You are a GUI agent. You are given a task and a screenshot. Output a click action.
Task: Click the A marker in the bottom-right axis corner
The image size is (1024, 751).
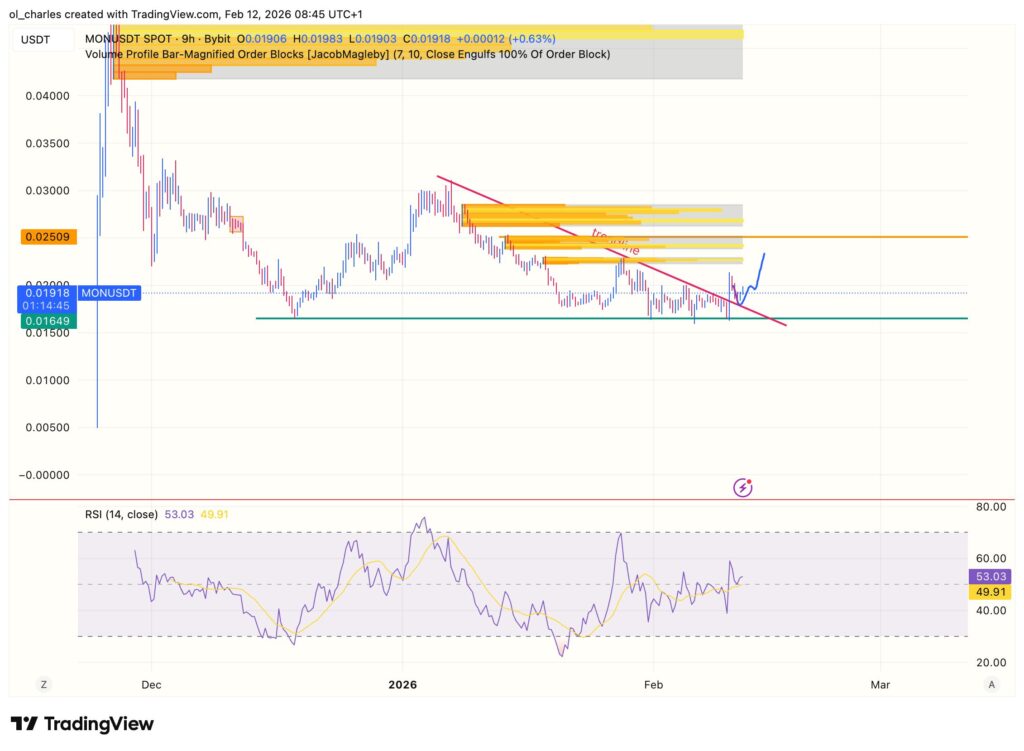[x=993, y=685]
